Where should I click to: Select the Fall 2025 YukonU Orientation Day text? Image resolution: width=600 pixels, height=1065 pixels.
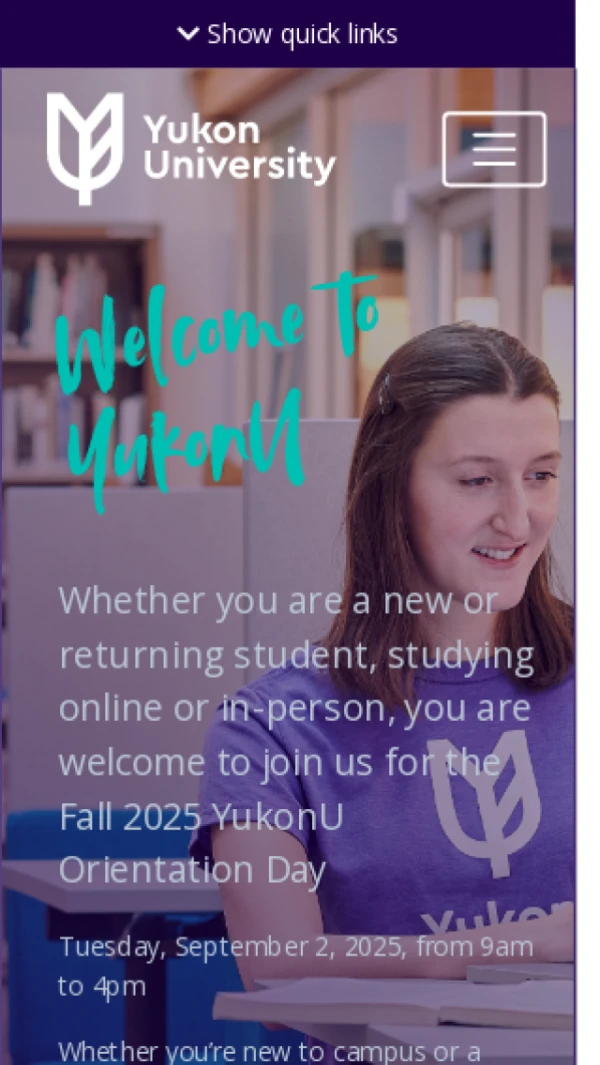click(x=201, y=843)
